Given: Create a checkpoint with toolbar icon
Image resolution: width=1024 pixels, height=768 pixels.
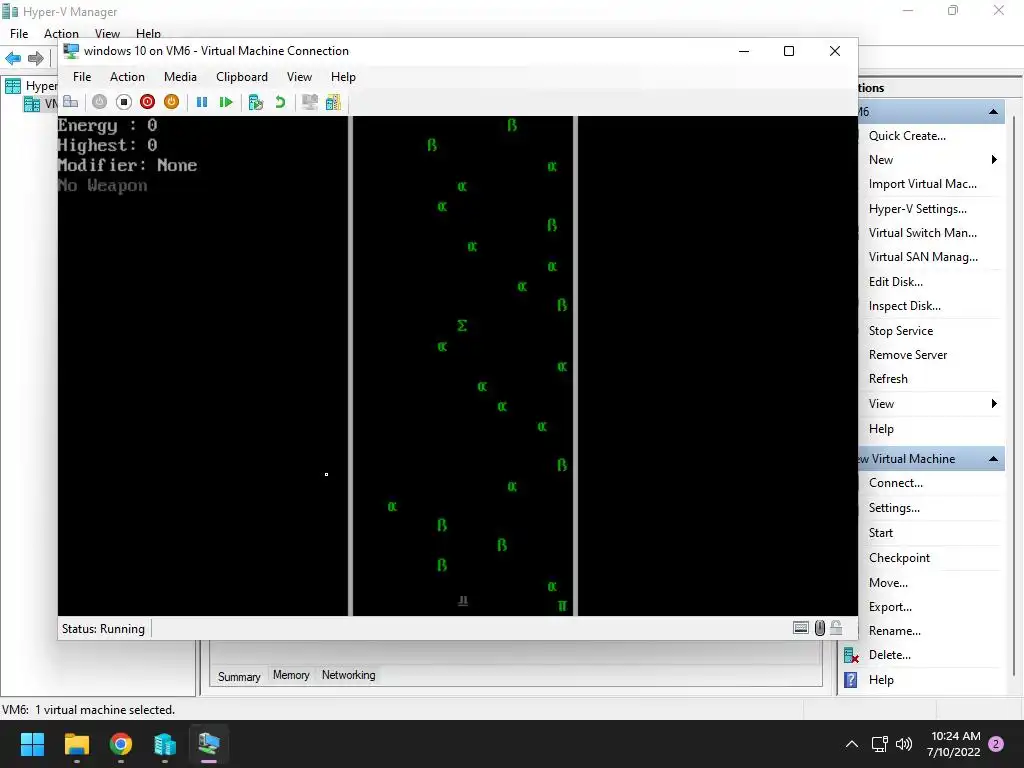Looking at the screenshot, I should pos(256,102).
